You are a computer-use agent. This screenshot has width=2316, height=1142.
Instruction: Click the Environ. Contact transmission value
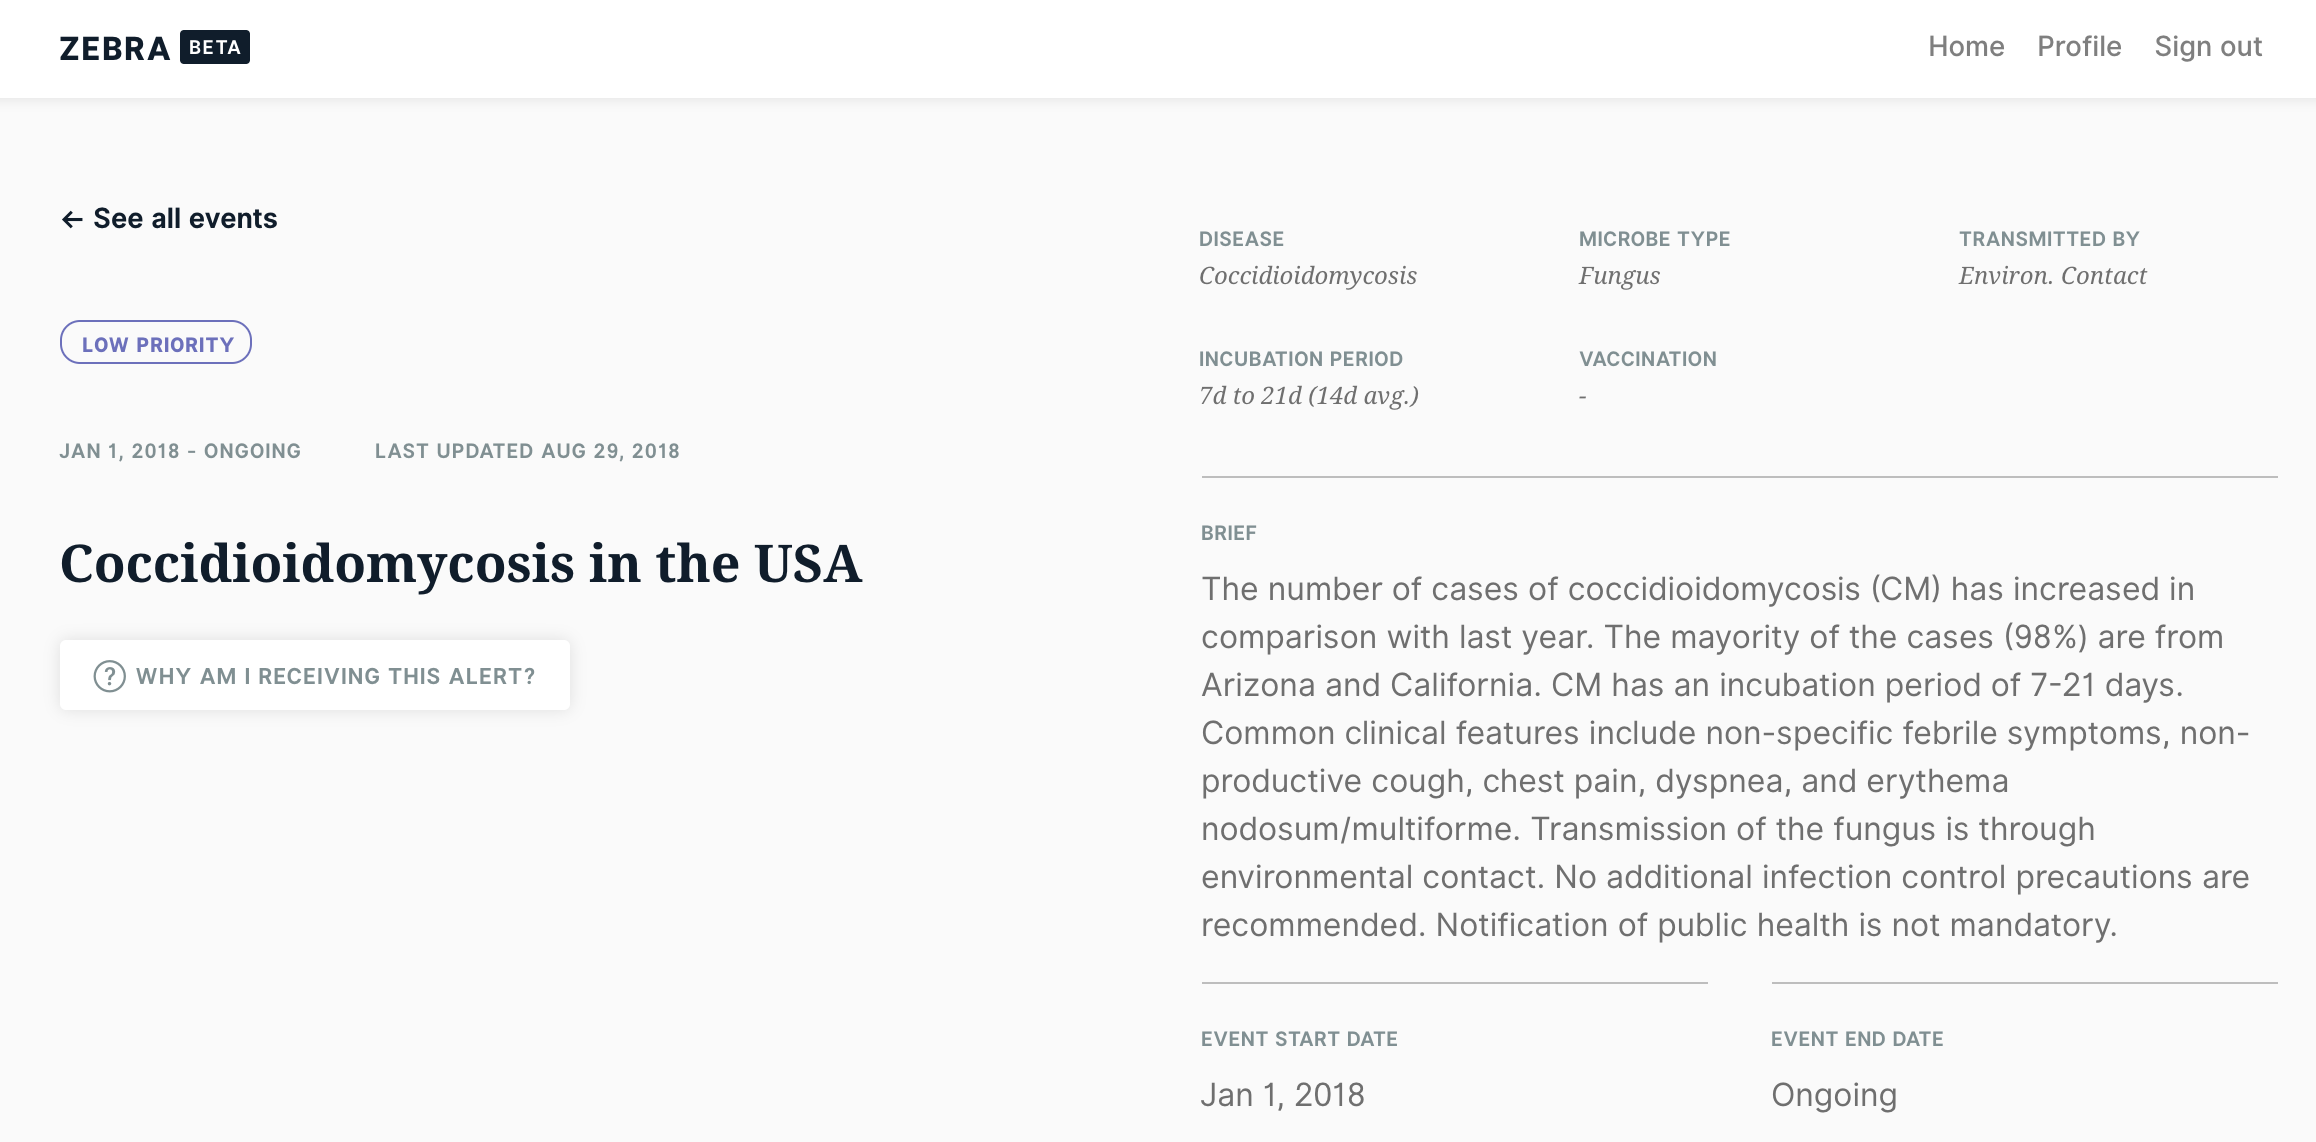coord(2052,276)
